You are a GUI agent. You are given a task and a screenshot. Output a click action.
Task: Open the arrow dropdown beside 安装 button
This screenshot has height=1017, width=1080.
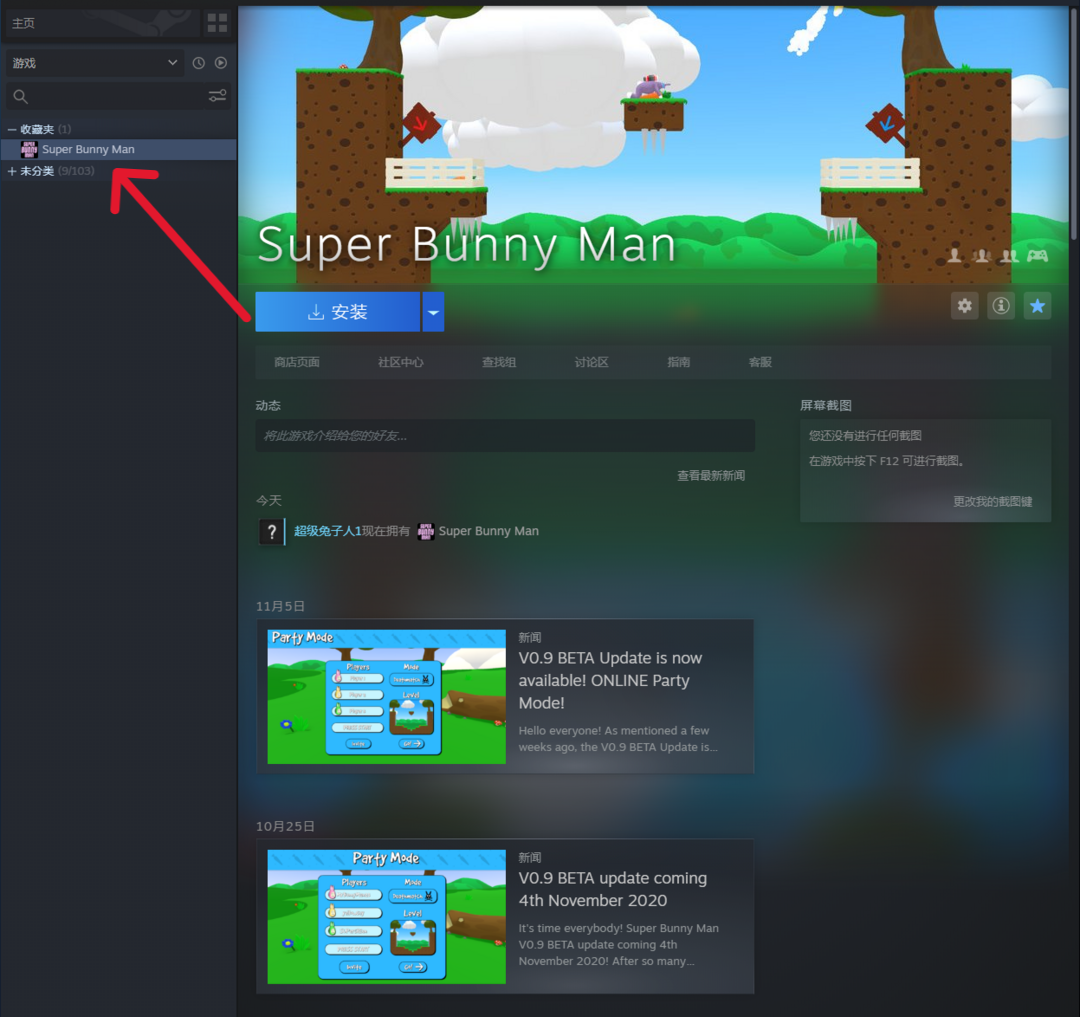pos(433,312)
